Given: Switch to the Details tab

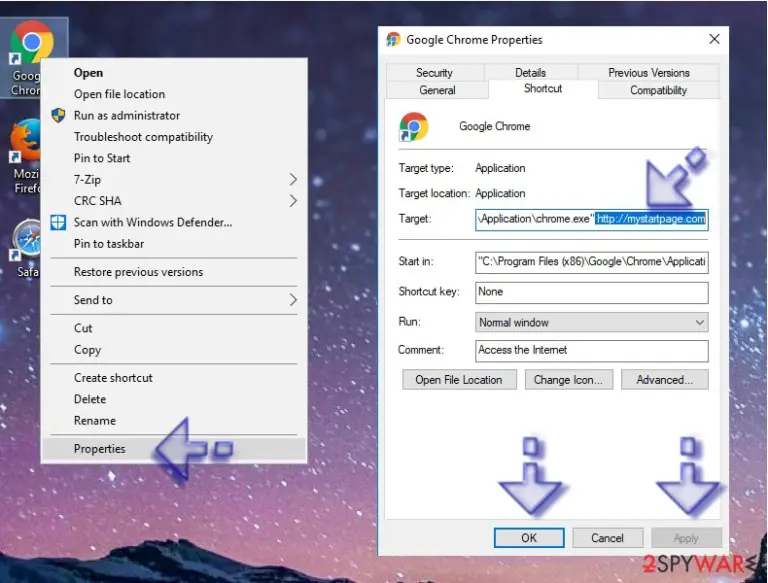Looking at the screenshot, I should coord(530,73).
